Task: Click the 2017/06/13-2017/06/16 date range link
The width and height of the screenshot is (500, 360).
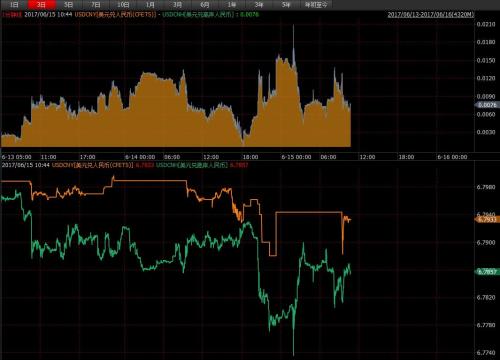Action: pos(430,14)
